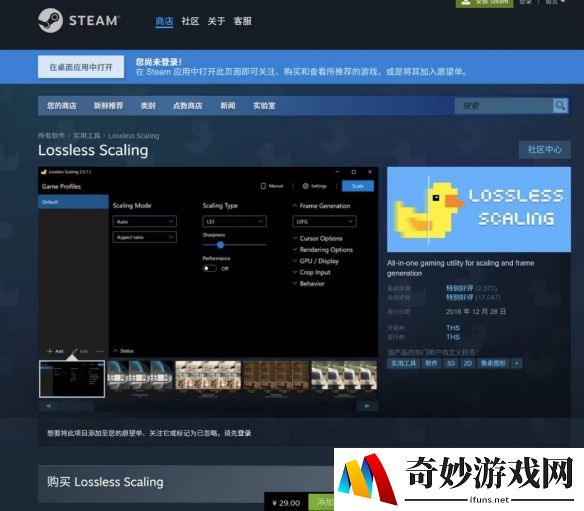The width and height of the screenshot is (584, 511).
Task: Expand GPU / Display section
Action: click(x=316, y=261)
